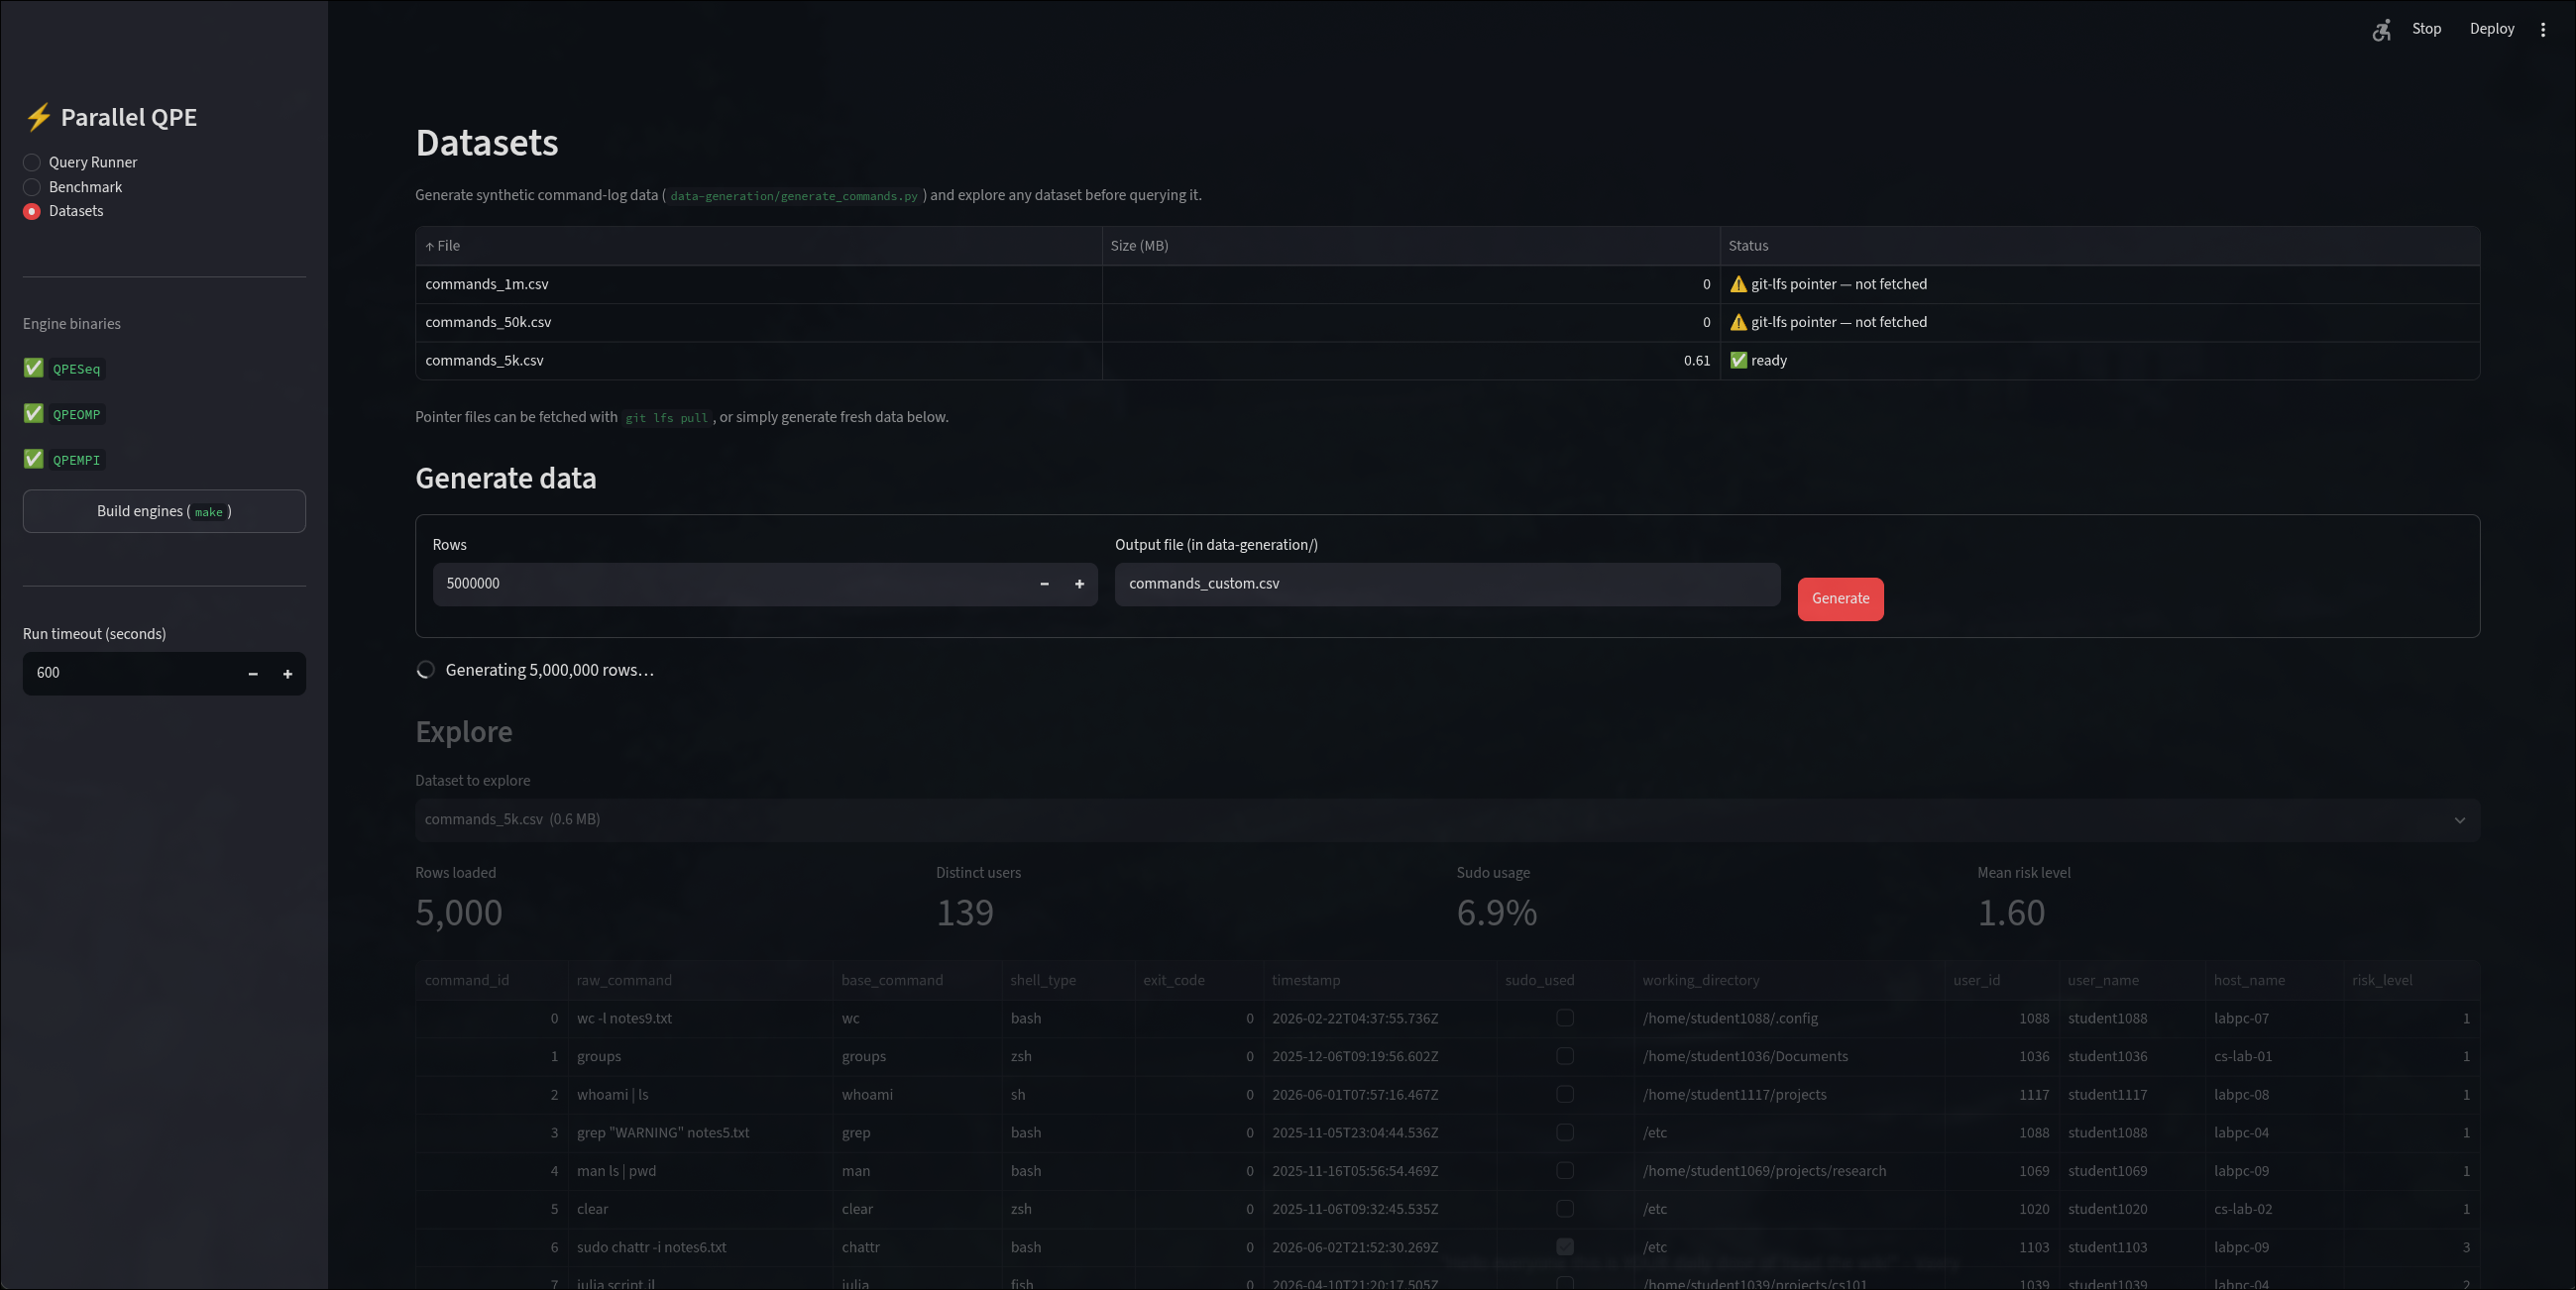The width and height of the screenshot is (2576, 1290).
Task: Click the QPEMPI green checkmark icon
Action: coord(34,459)
